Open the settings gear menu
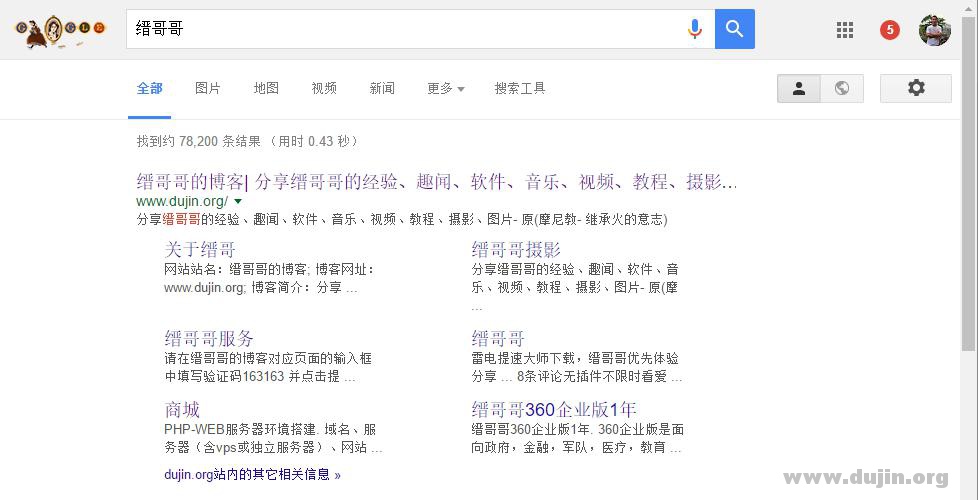The image size is (978, 500). 916,88
